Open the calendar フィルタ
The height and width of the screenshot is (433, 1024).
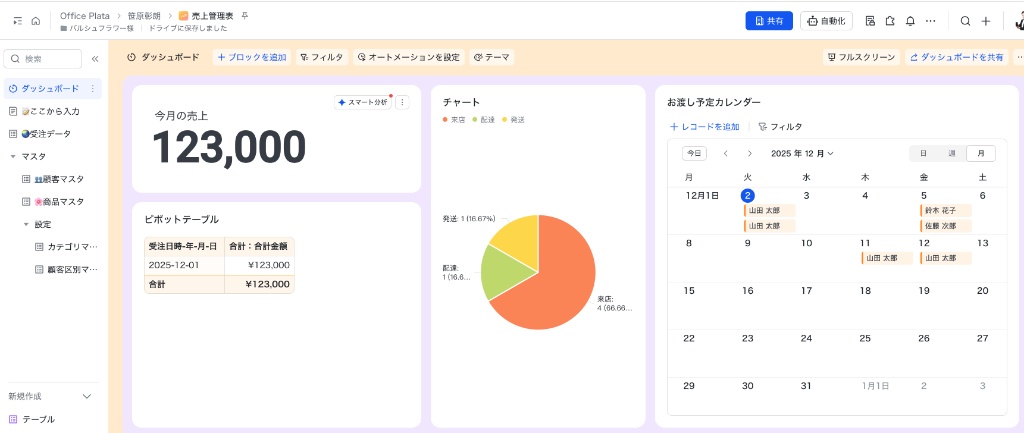(780, 127)
